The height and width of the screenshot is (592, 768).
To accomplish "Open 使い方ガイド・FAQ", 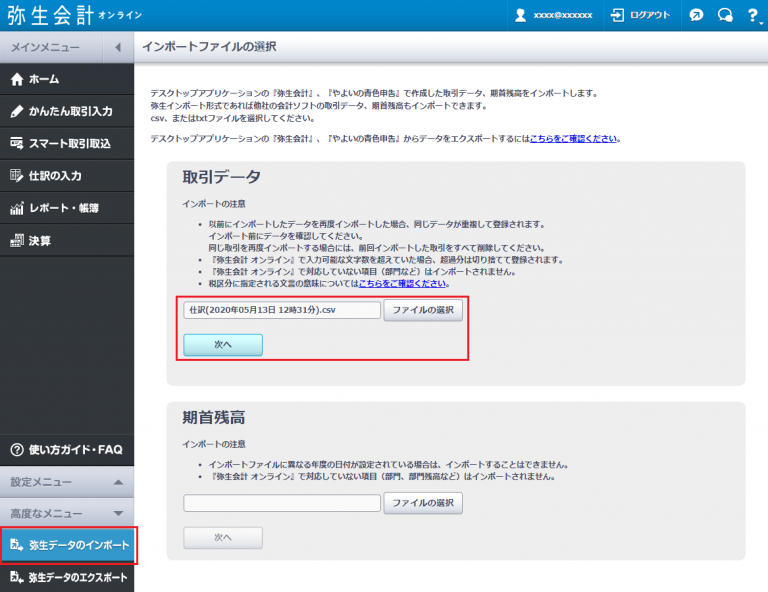I will 67,450.
